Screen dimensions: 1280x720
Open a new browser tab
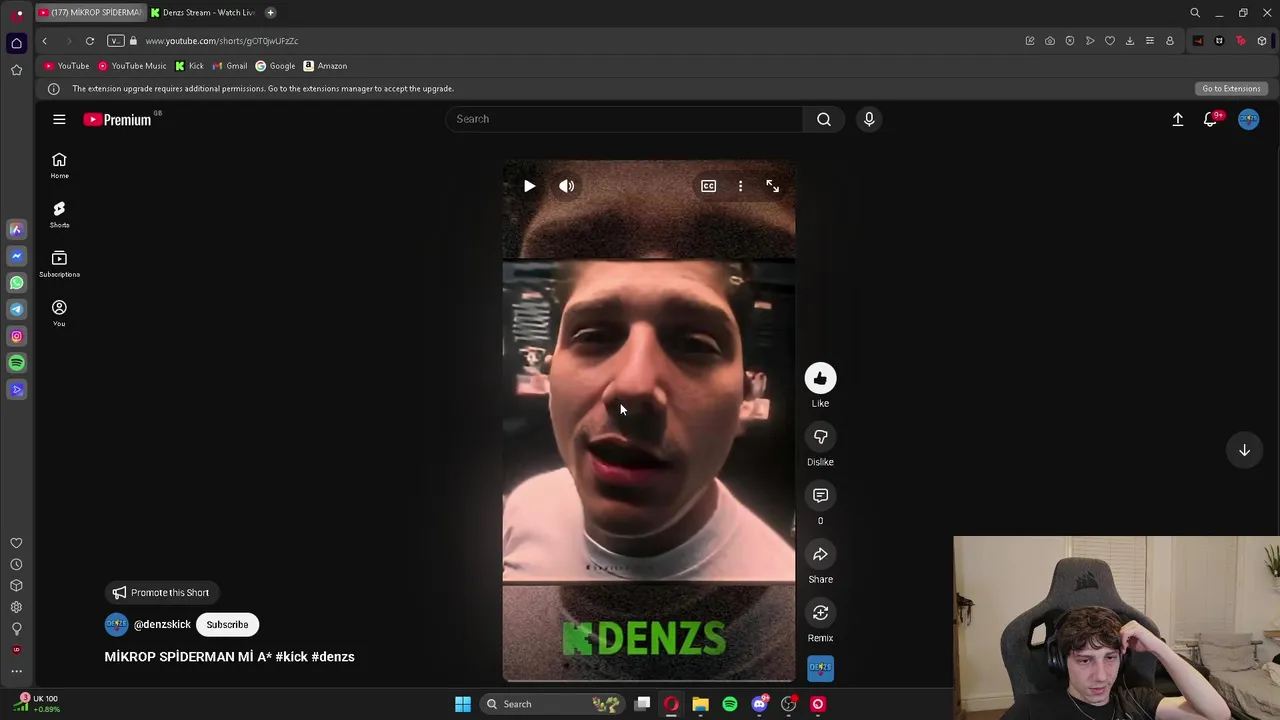(270, 13)
